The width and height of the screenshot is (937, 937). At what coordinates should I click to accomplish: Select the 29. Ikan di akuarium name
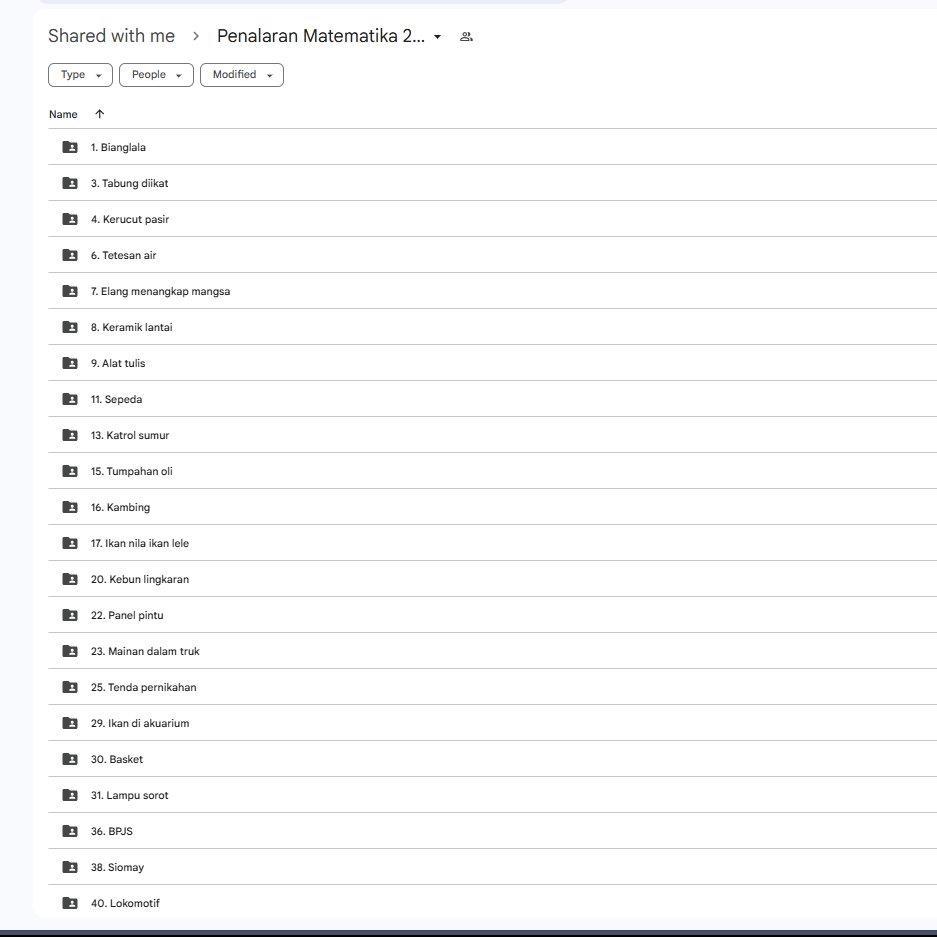point(140,723)
